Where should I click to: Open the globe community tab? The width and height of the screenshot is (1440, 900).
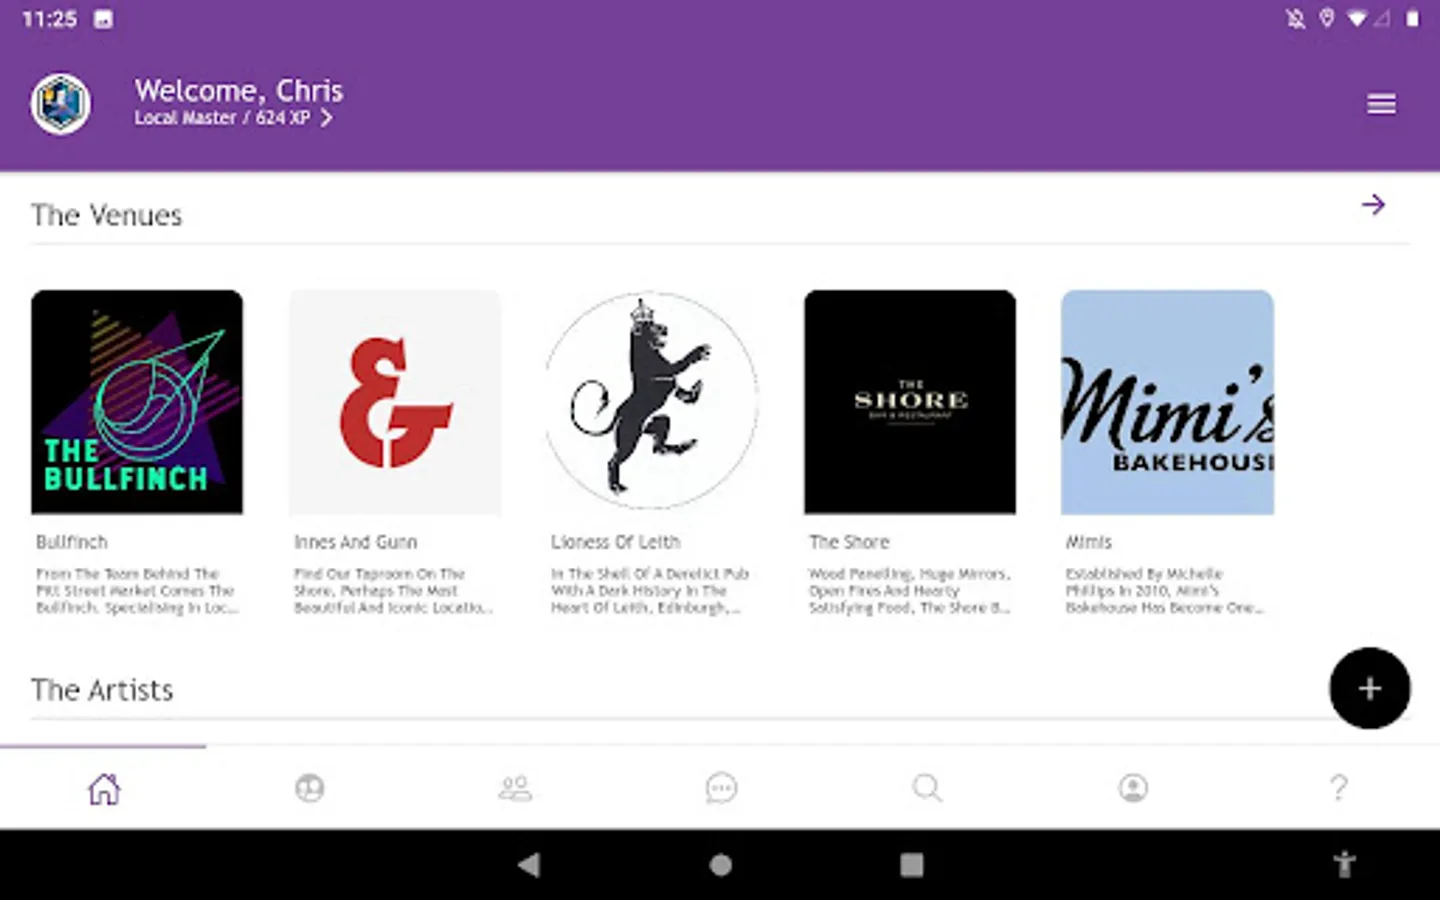coord(310,788)
